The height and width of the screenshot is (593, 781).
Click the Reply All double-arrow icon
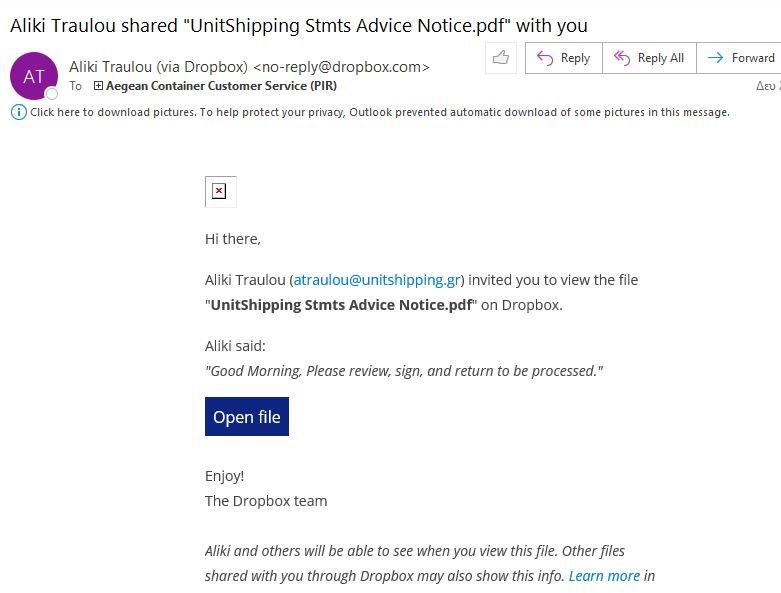(x=622, y=58)
